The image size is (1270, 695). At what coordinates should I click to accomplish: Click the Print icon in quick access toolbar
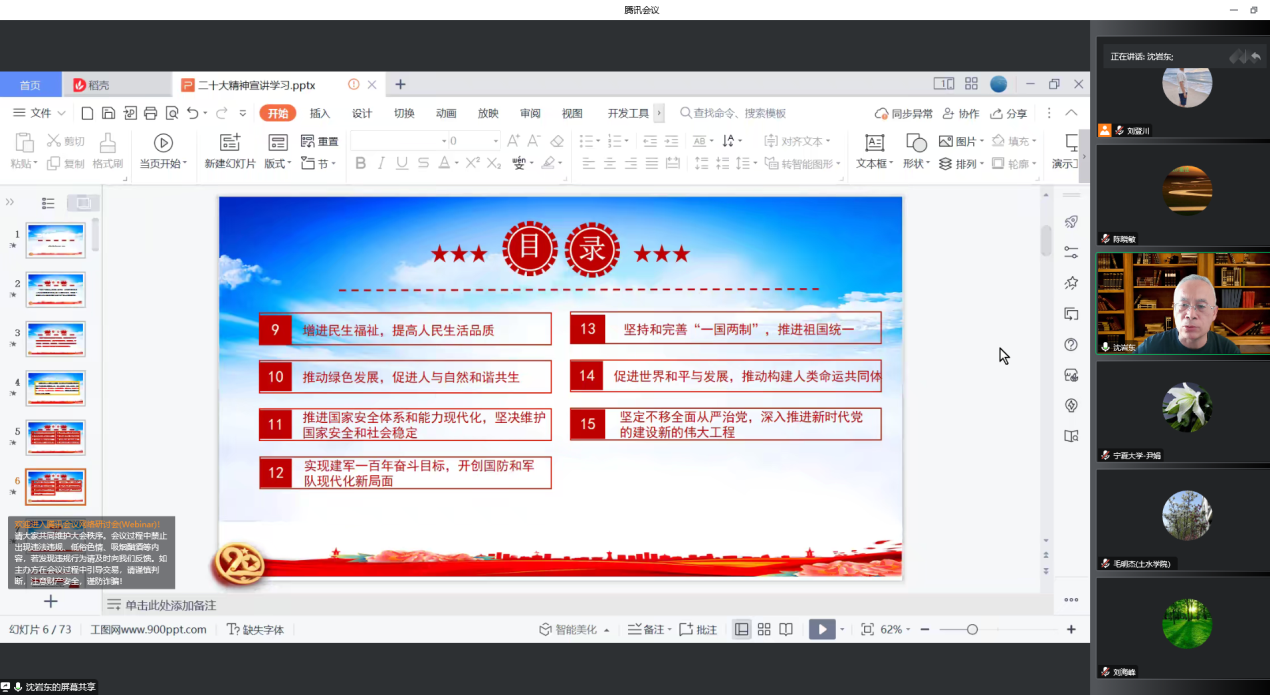[150, 113]
